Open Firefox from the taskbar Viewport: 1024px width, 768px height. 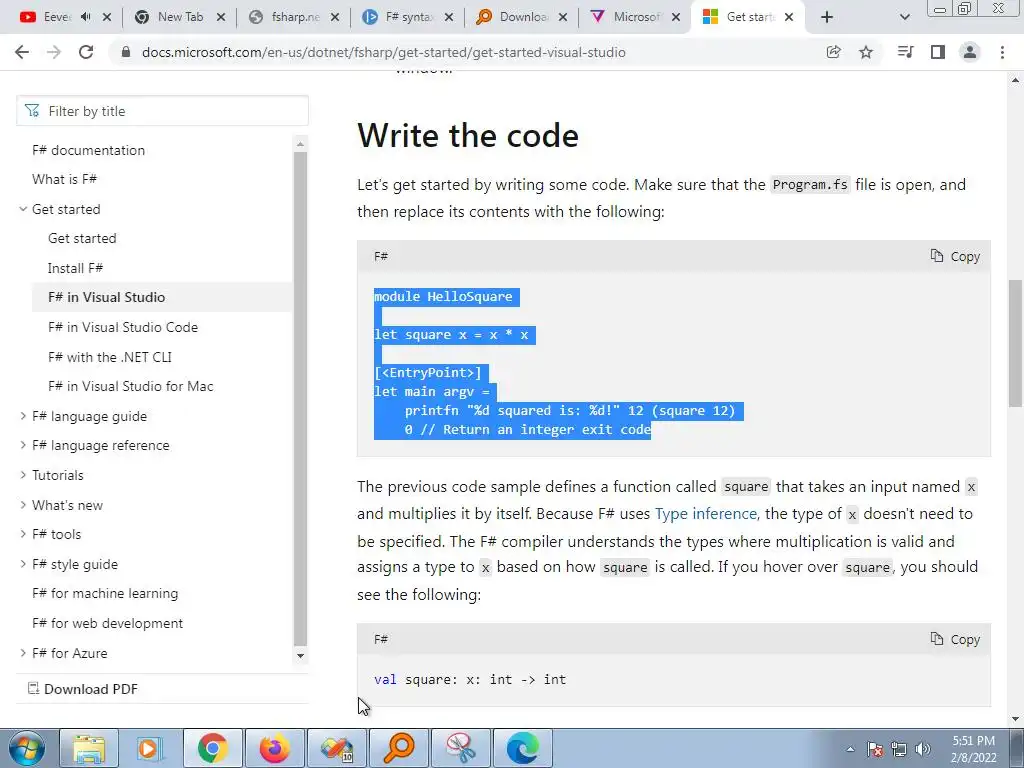[x=274, y=748]
